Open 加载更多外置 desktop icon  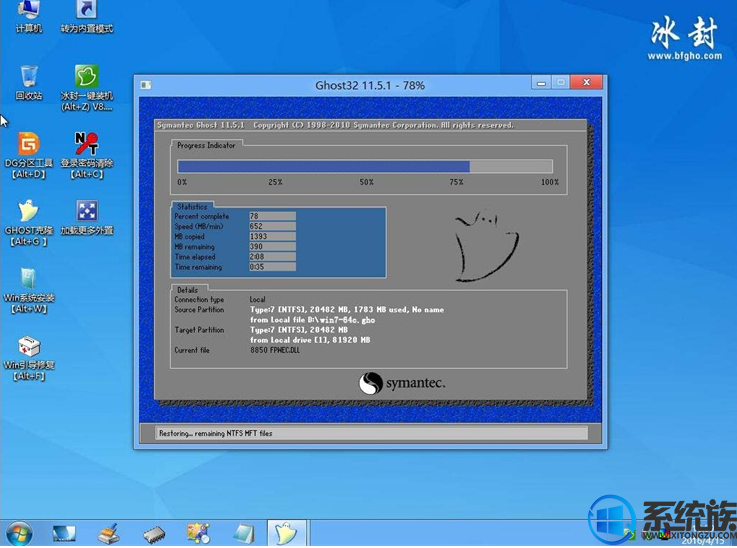[x=86, y=218]
